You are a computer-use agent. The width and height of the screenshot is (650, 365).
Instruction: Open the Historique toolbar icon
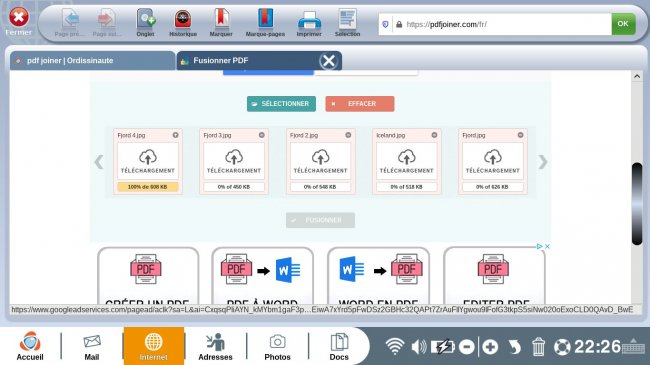183,23
